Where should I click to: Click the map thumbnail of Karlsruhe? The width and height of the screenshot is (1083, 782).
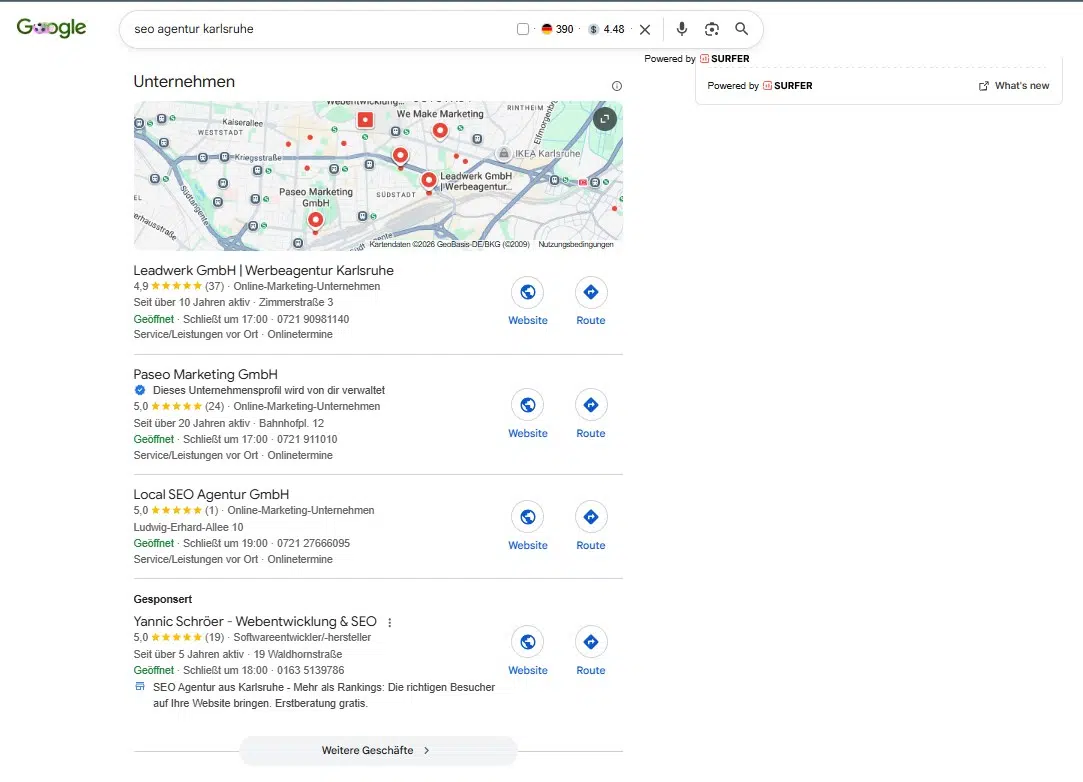click(378, 176)
